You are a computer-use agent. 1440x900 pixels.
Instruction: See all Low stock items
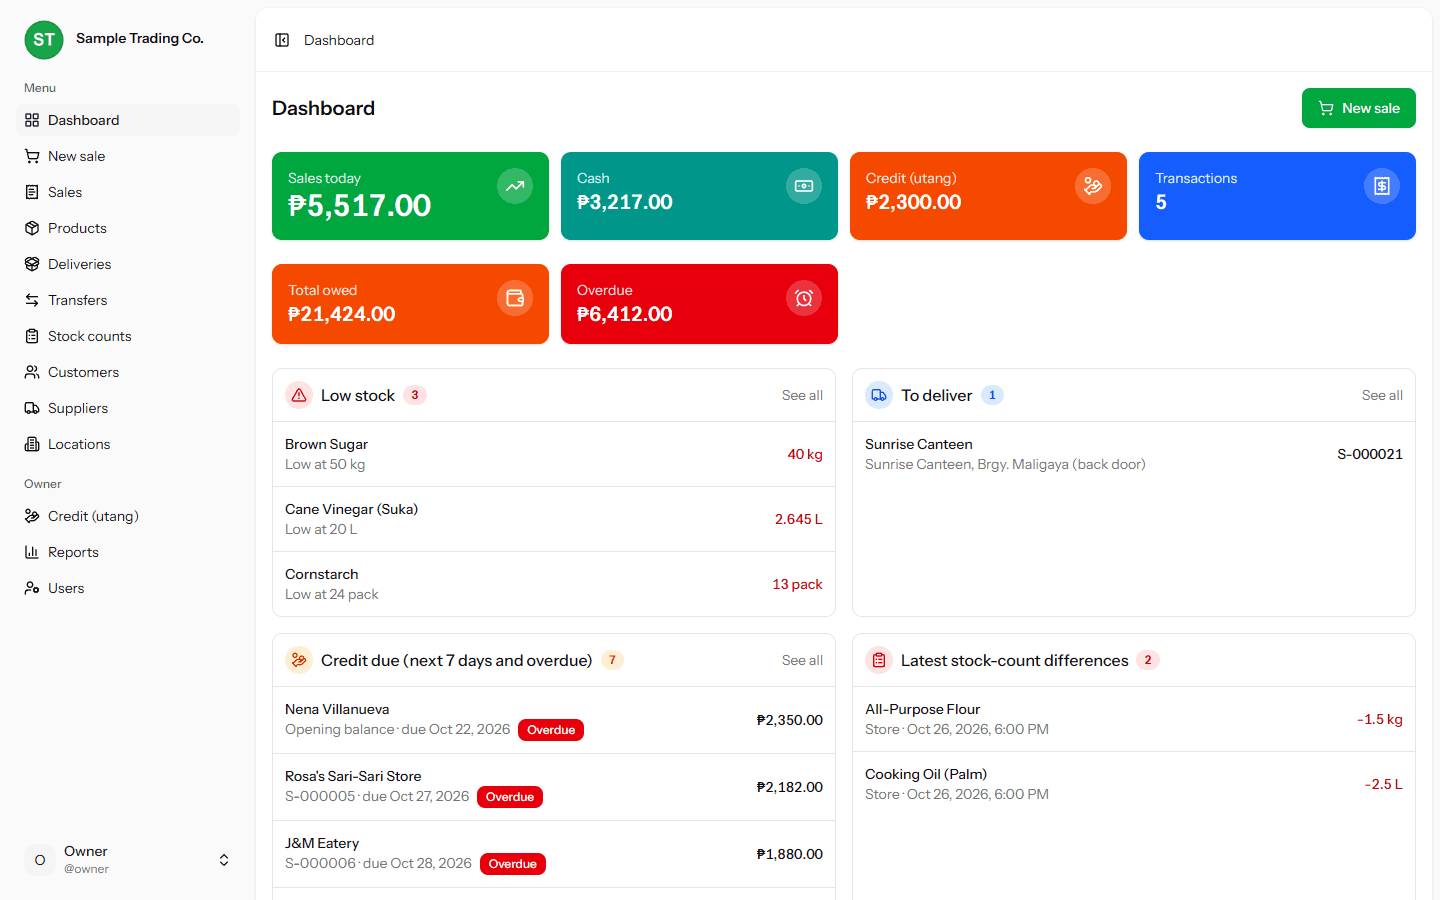(802, 395)
